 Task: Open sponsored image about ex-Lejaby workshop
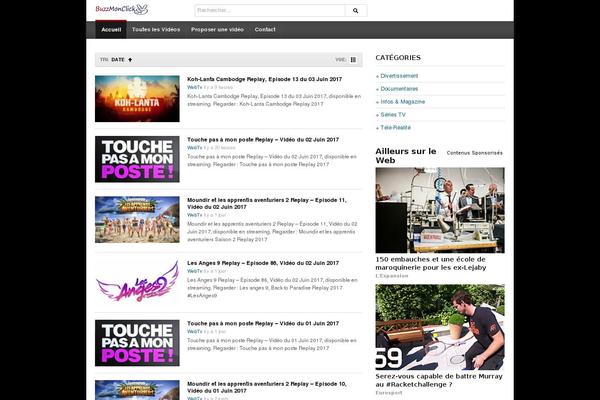440,210
